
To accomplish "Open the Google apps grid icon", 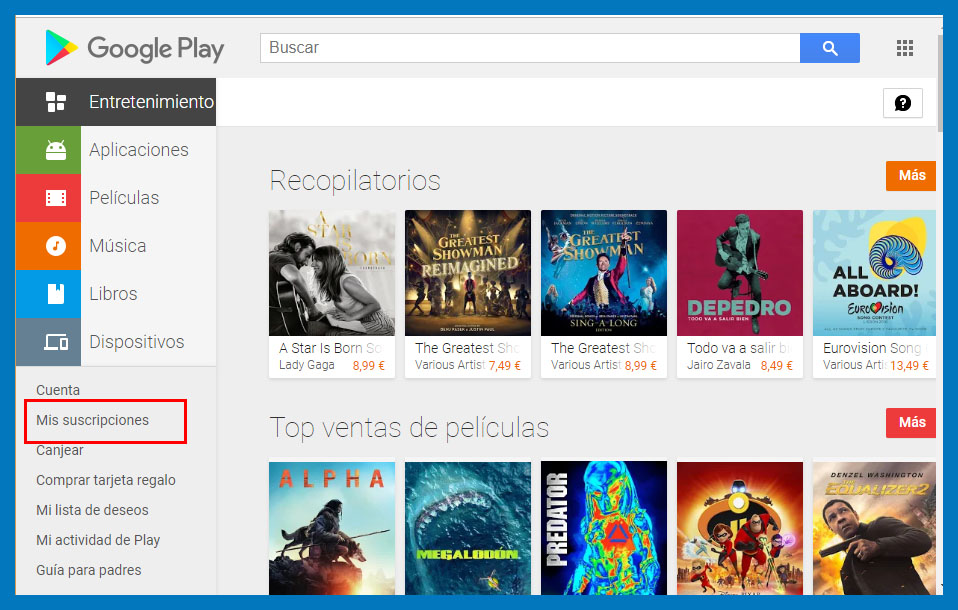I will point(905,48).
